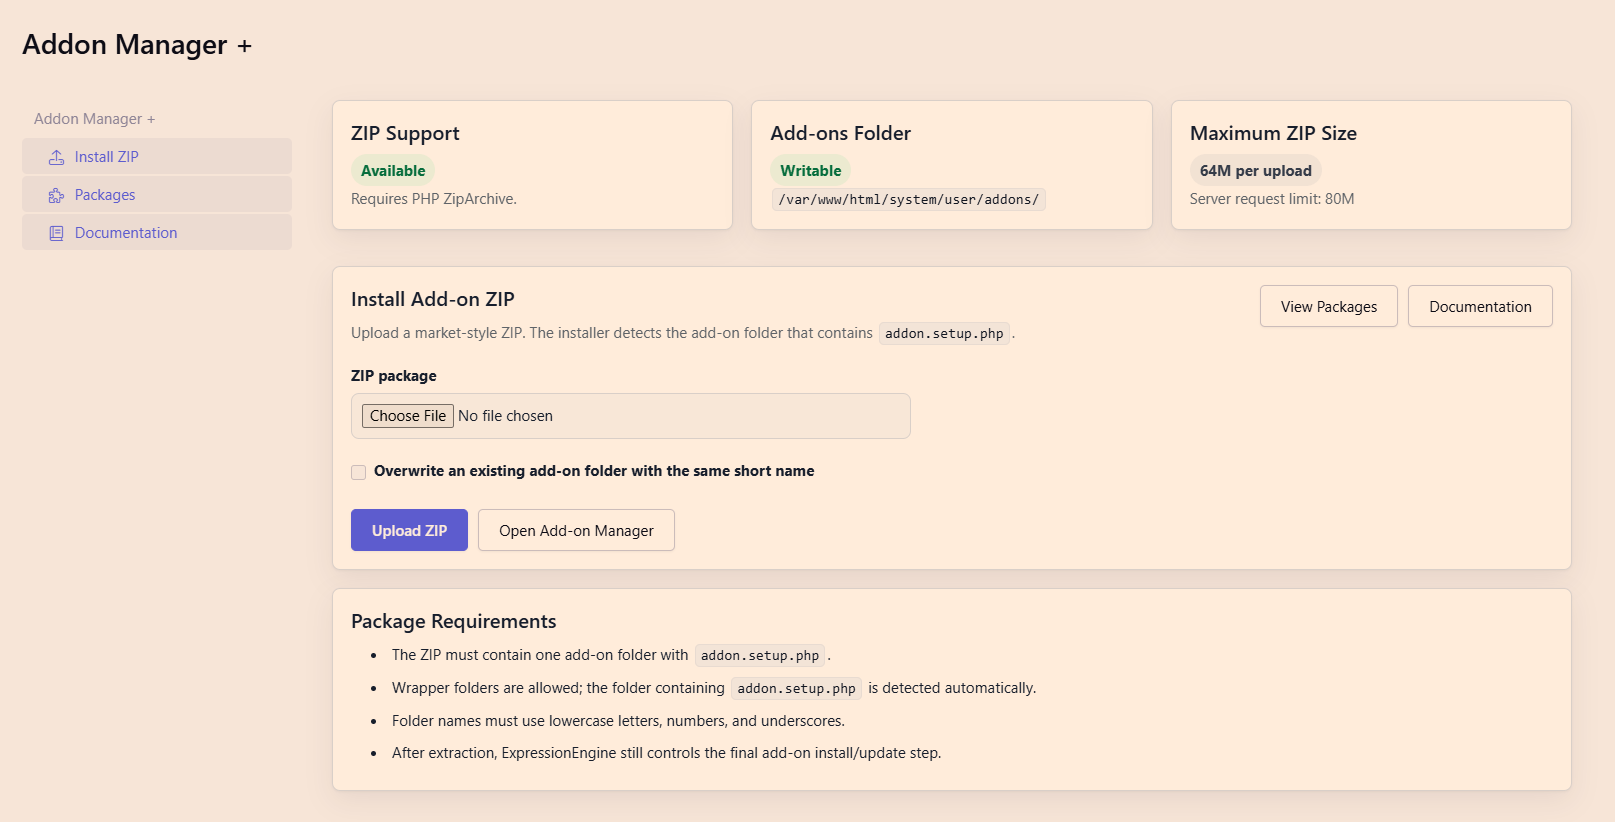This screenshot has height=822, width=1615.
Task: Click the Addon Manager + page title
Action: [137, 45]
